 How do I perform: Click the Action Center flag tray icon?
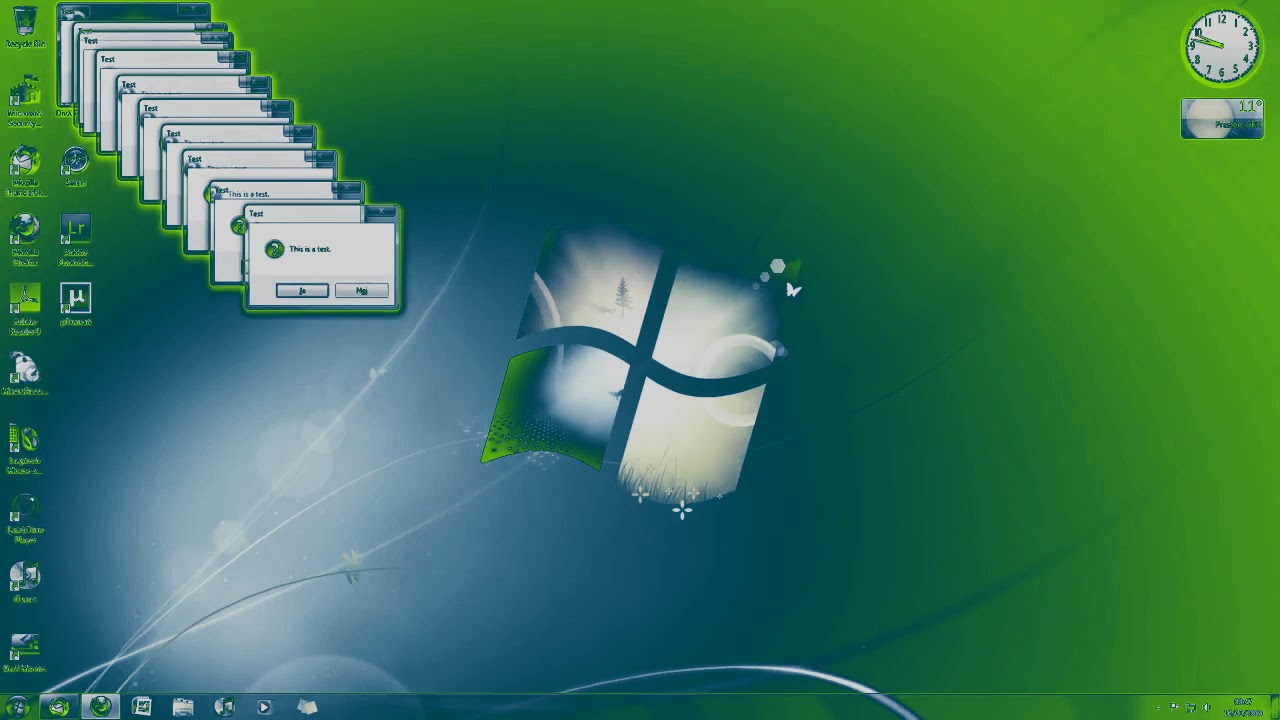point(1175,708)
